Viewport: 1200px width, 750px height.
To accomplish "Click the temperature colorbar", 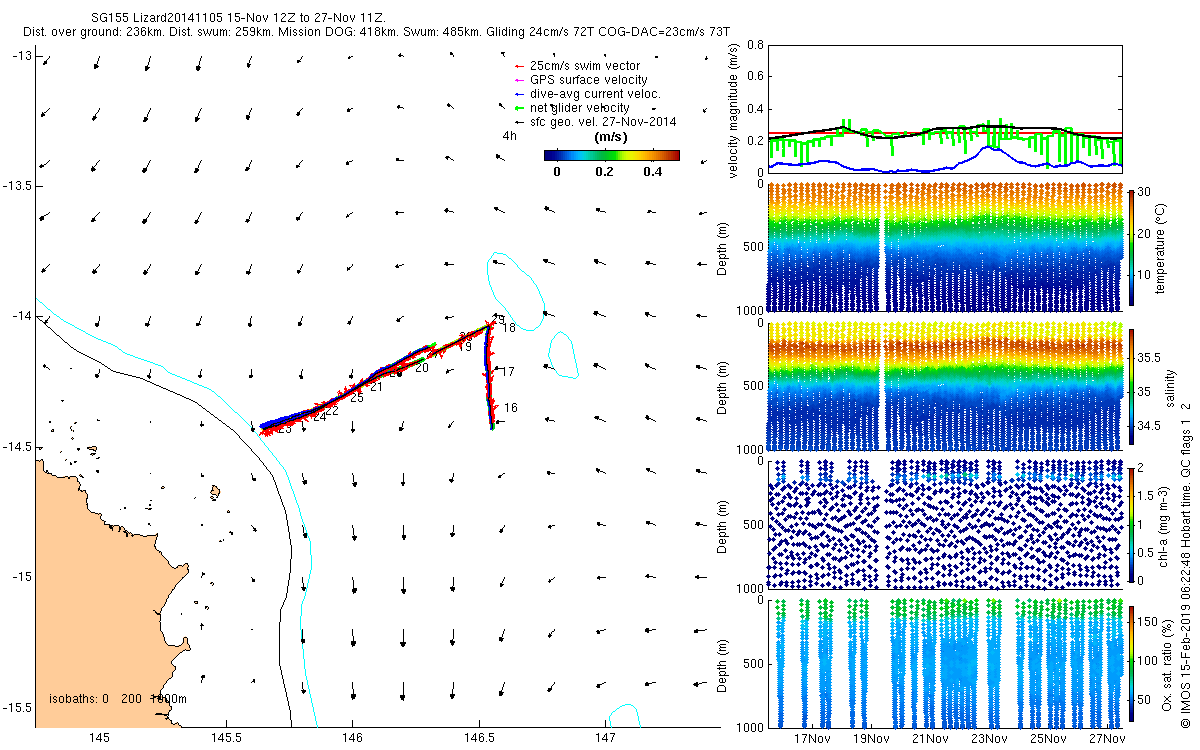I will (1131, 245).
